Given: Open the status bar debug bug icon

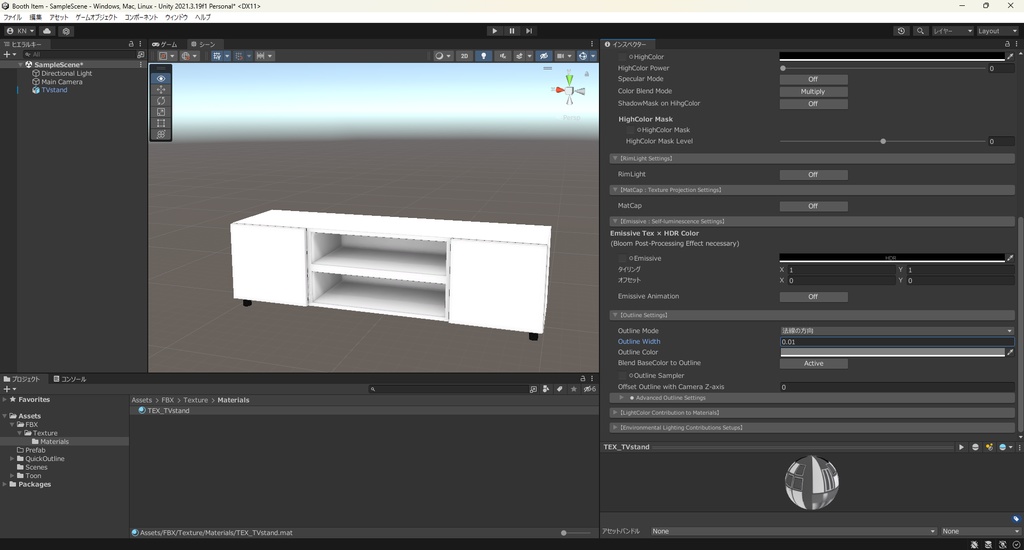Looking at the screenshot, I should [974, 544].
